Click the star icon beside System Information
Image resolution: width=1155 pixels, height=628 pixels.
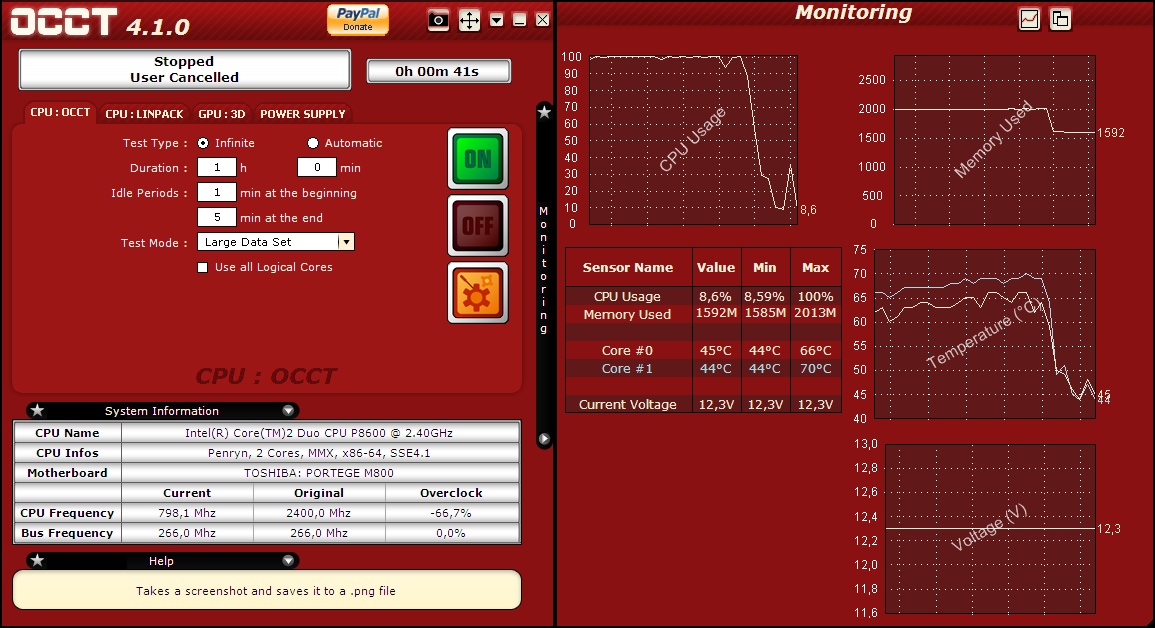click(38, 411)
